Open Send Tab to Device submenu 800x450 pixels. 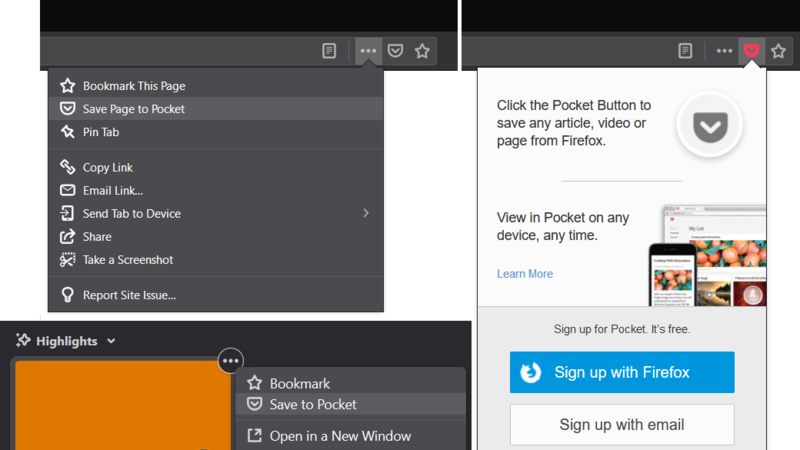click(216, 213)
